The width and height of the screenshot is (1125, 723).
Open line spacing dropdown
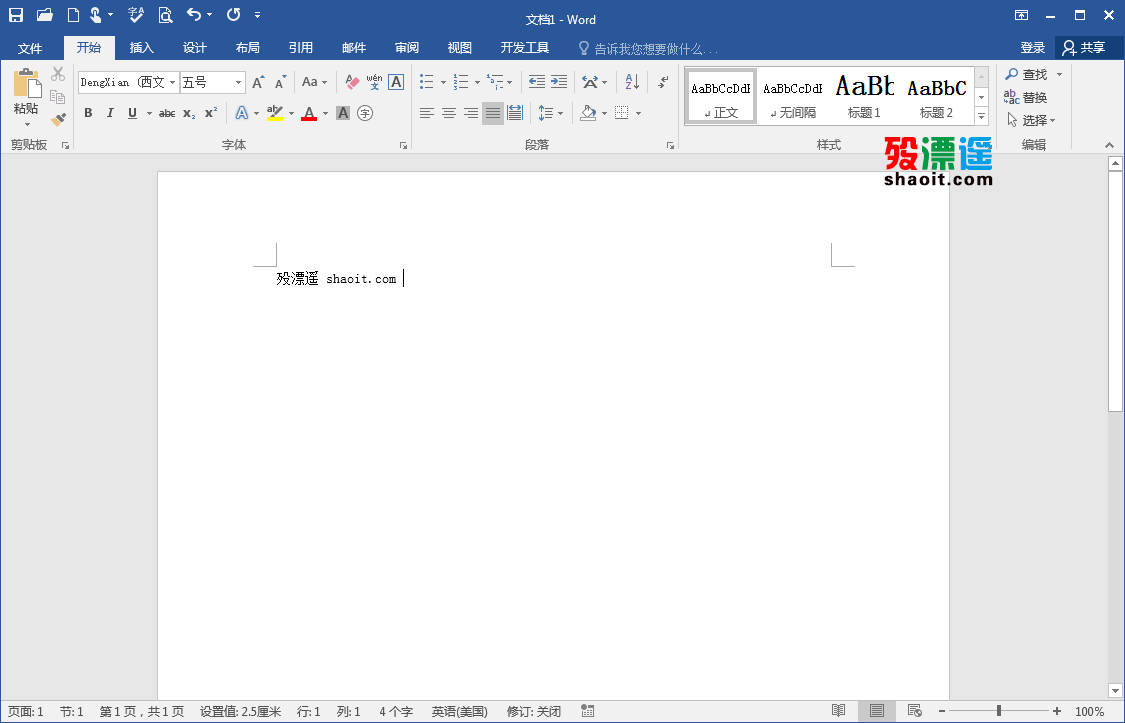click(551, 113)
